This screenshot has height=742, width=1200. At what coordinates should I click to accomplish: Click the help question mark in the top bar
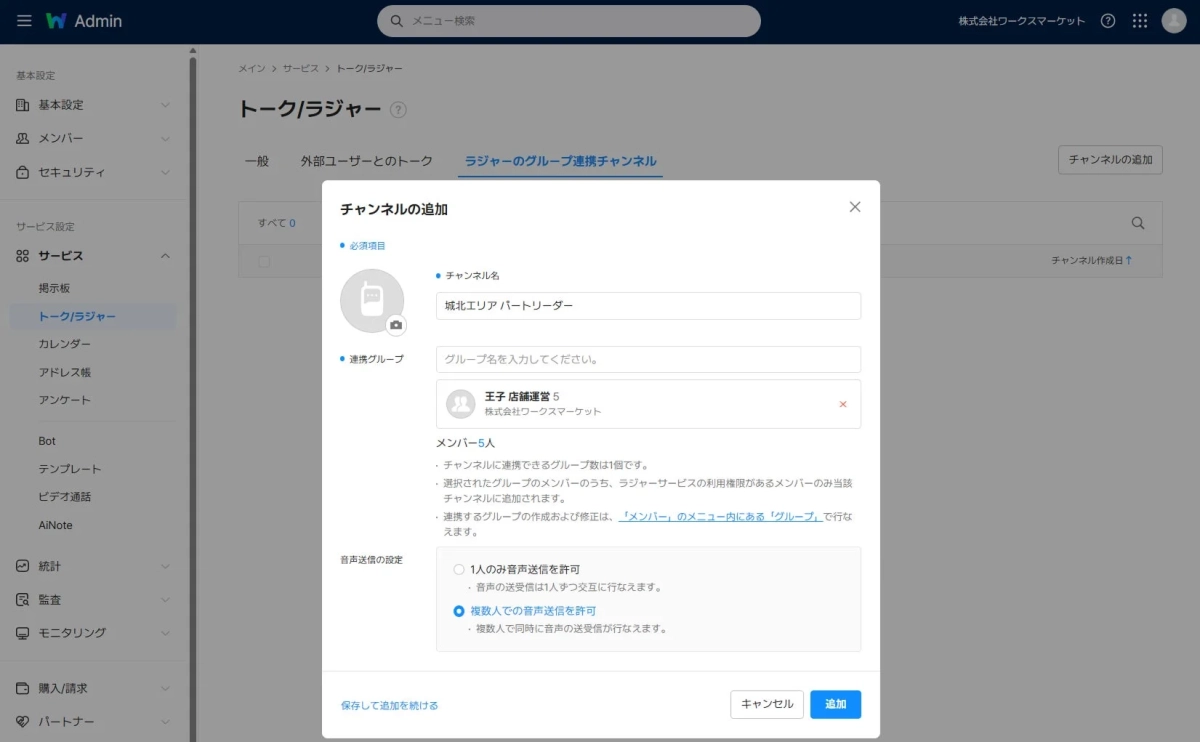(1107, 20)
